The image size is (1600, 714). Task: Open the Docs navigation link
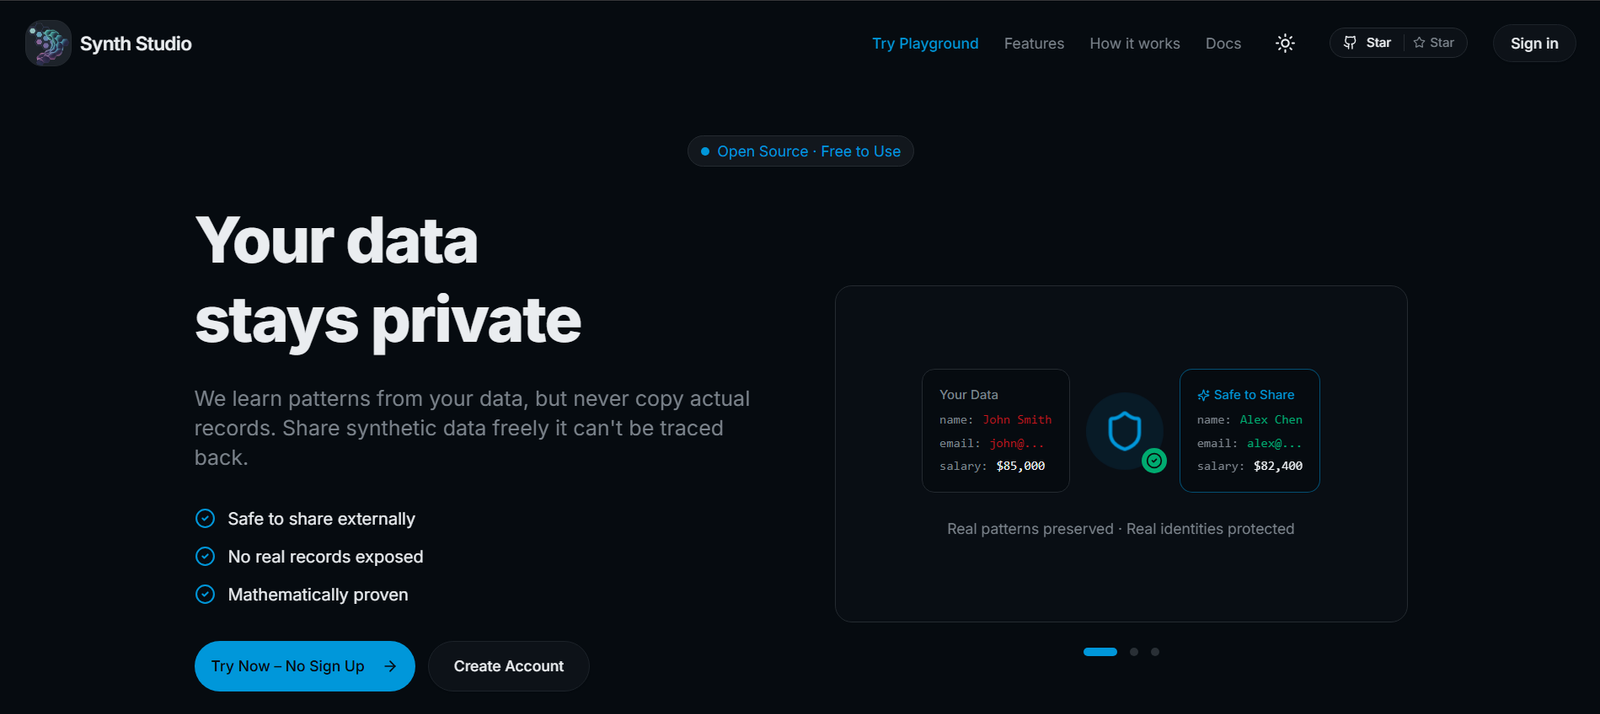tap(1223, 43)
